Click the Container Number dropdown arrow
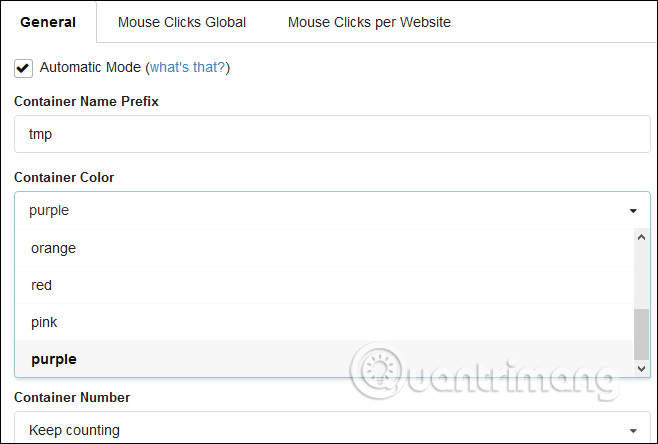Viewport: 658px width, 444px height. point(633,431)
